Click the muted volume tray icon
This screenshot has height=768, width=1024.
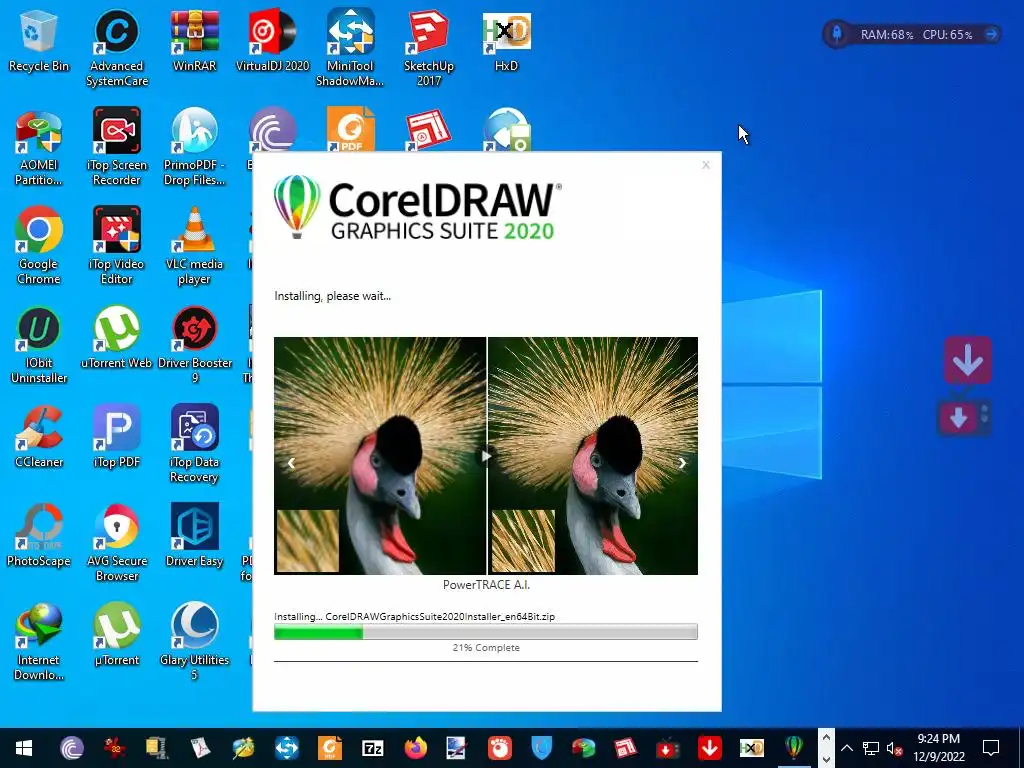894,748
